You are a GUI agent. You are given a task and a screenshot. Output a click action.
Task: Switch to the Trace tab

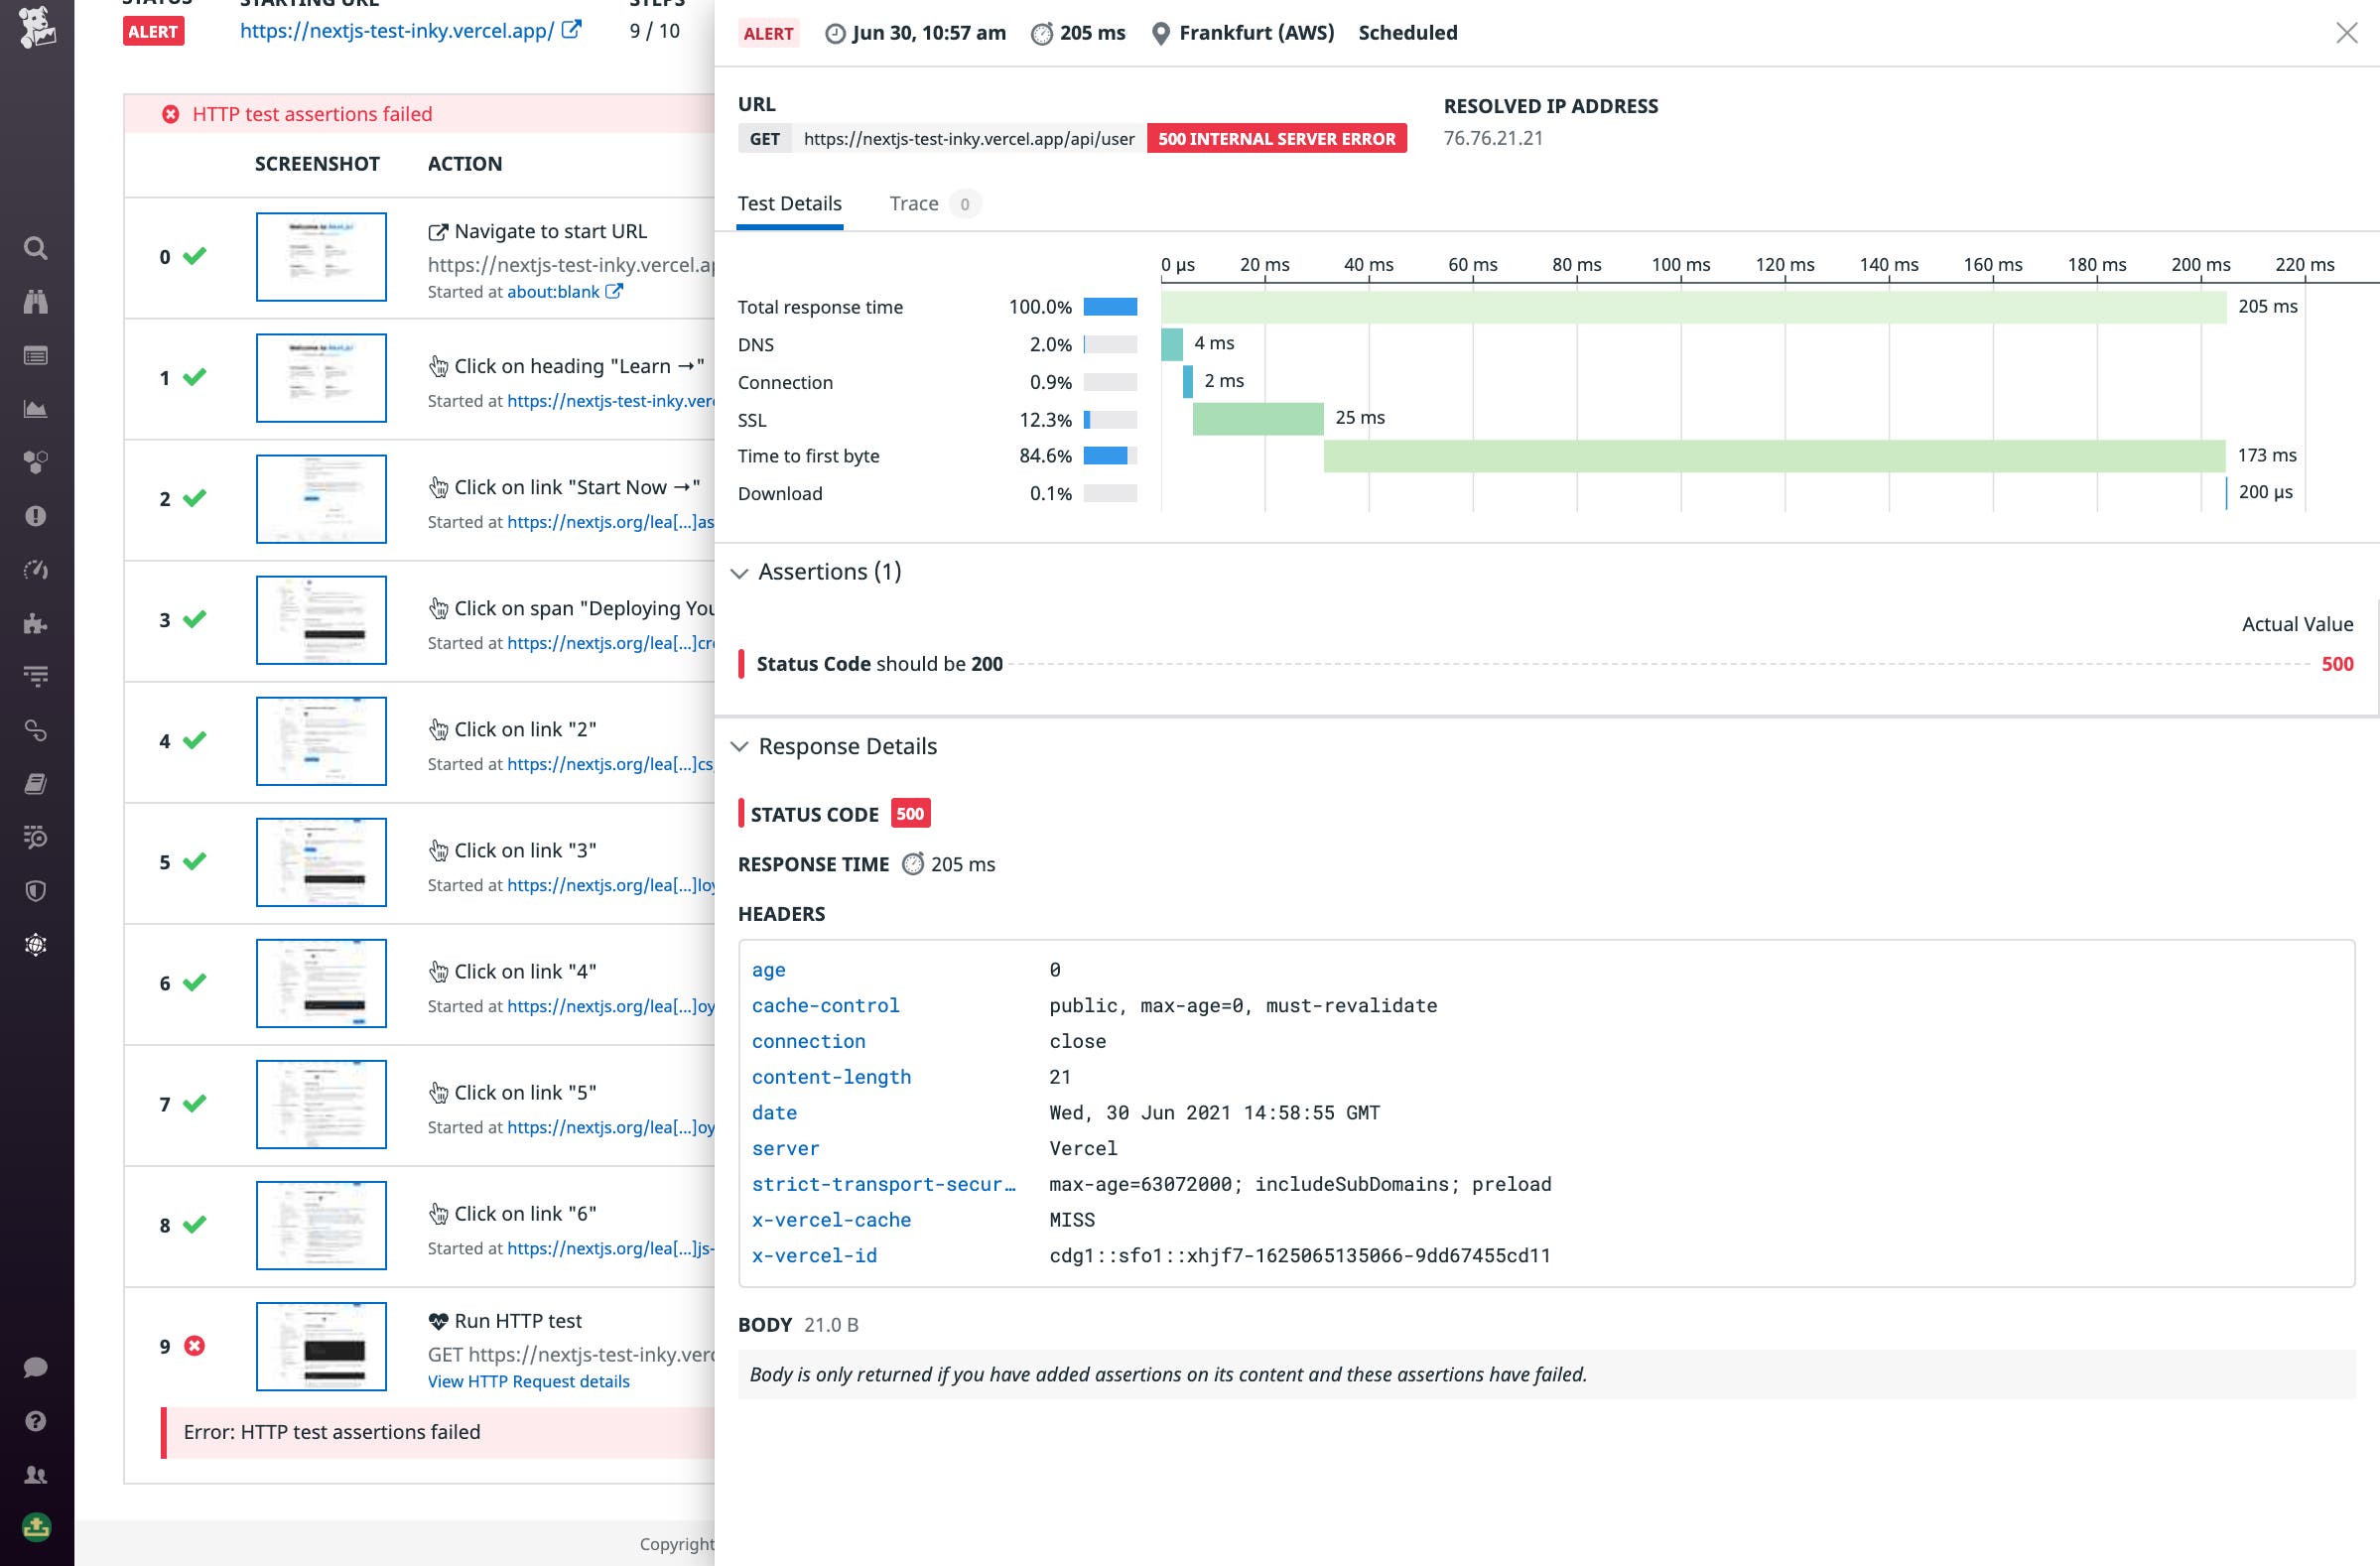point(914,203)
